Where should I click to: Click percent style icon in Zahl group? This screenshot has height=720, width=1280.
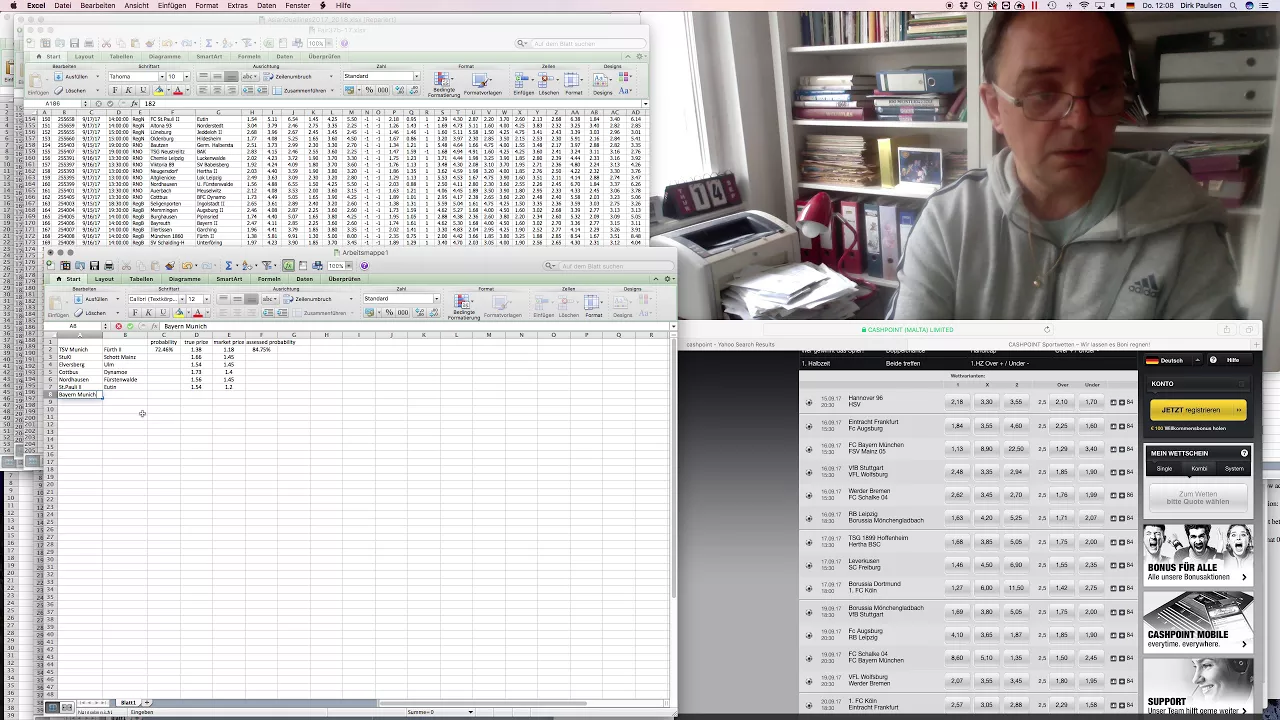click(389, 312)
